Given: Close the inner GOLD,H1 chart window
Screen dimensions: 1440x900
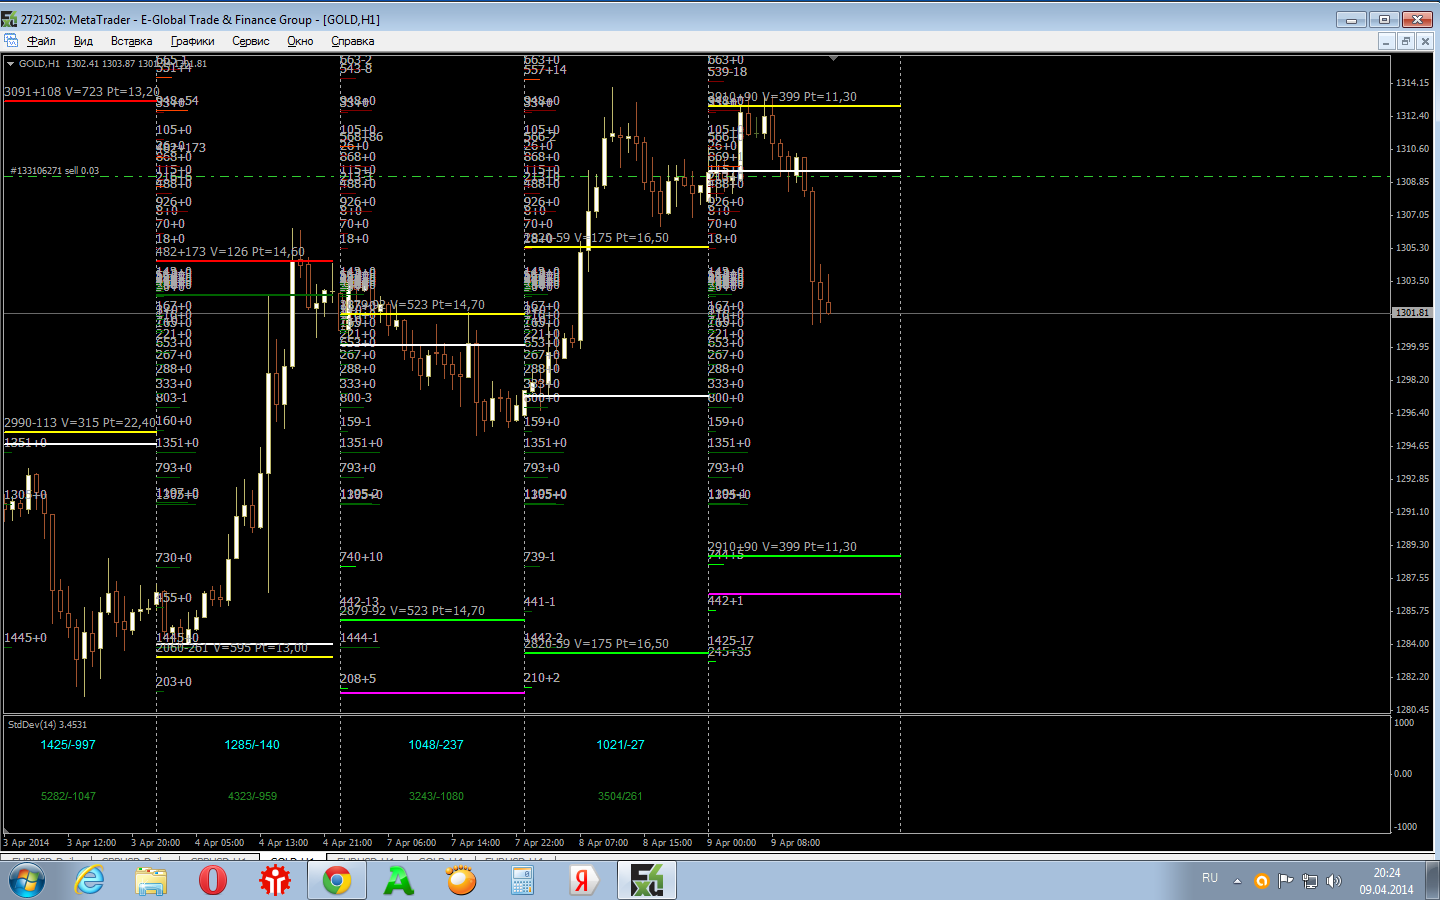Looking at the screenshot, I should point(1425,41).
